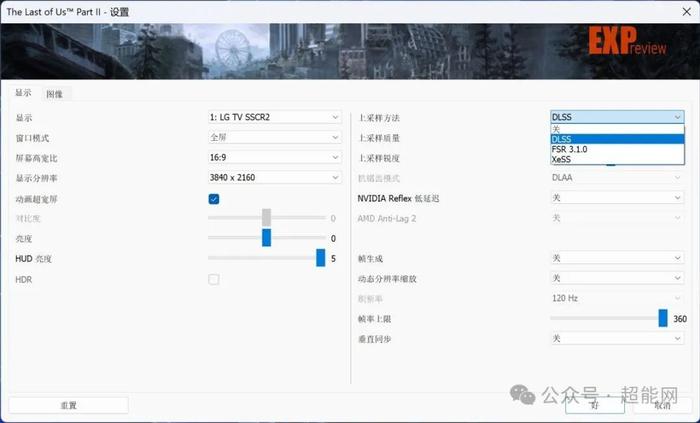Click the 帧率上限 slider handle at 360
This screenshot has height=423, width=700.
[x=663, y=318]
